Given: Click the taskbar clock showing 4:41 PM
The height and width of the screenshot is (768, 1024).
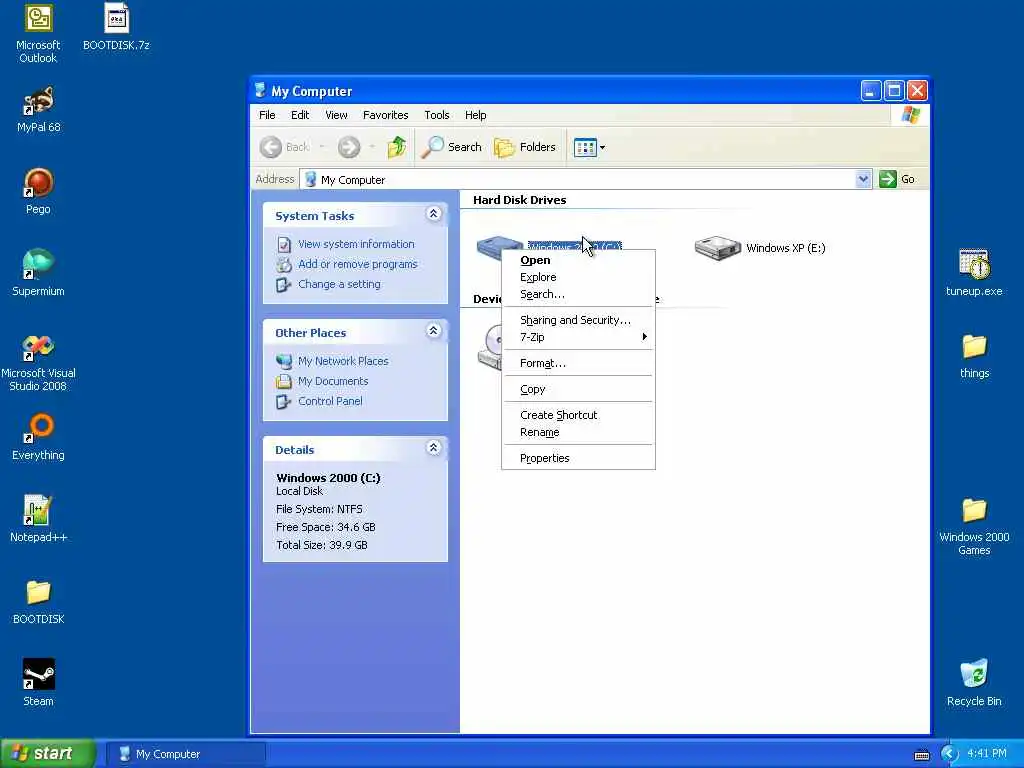Looking at the screenshot, I should [x=987, y=754].
